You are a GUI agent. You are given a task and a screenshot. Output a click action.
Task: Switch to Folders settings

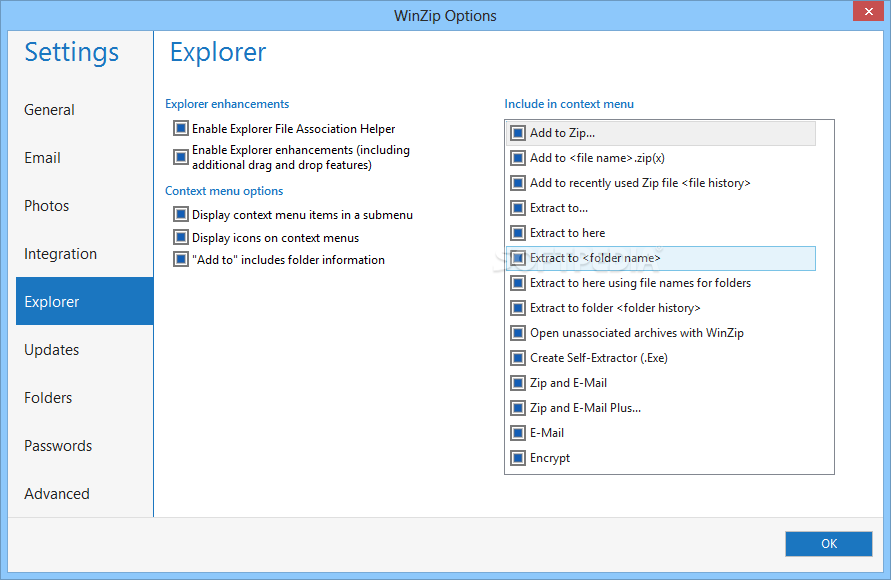click(x=84, y=398)
